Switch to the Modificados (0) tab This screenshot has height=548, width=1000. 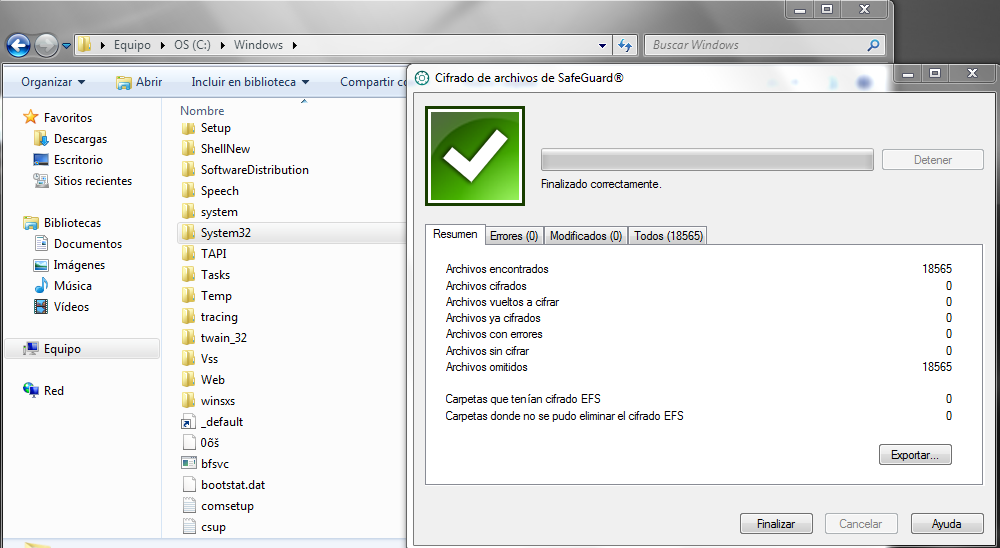coord(585,236)
